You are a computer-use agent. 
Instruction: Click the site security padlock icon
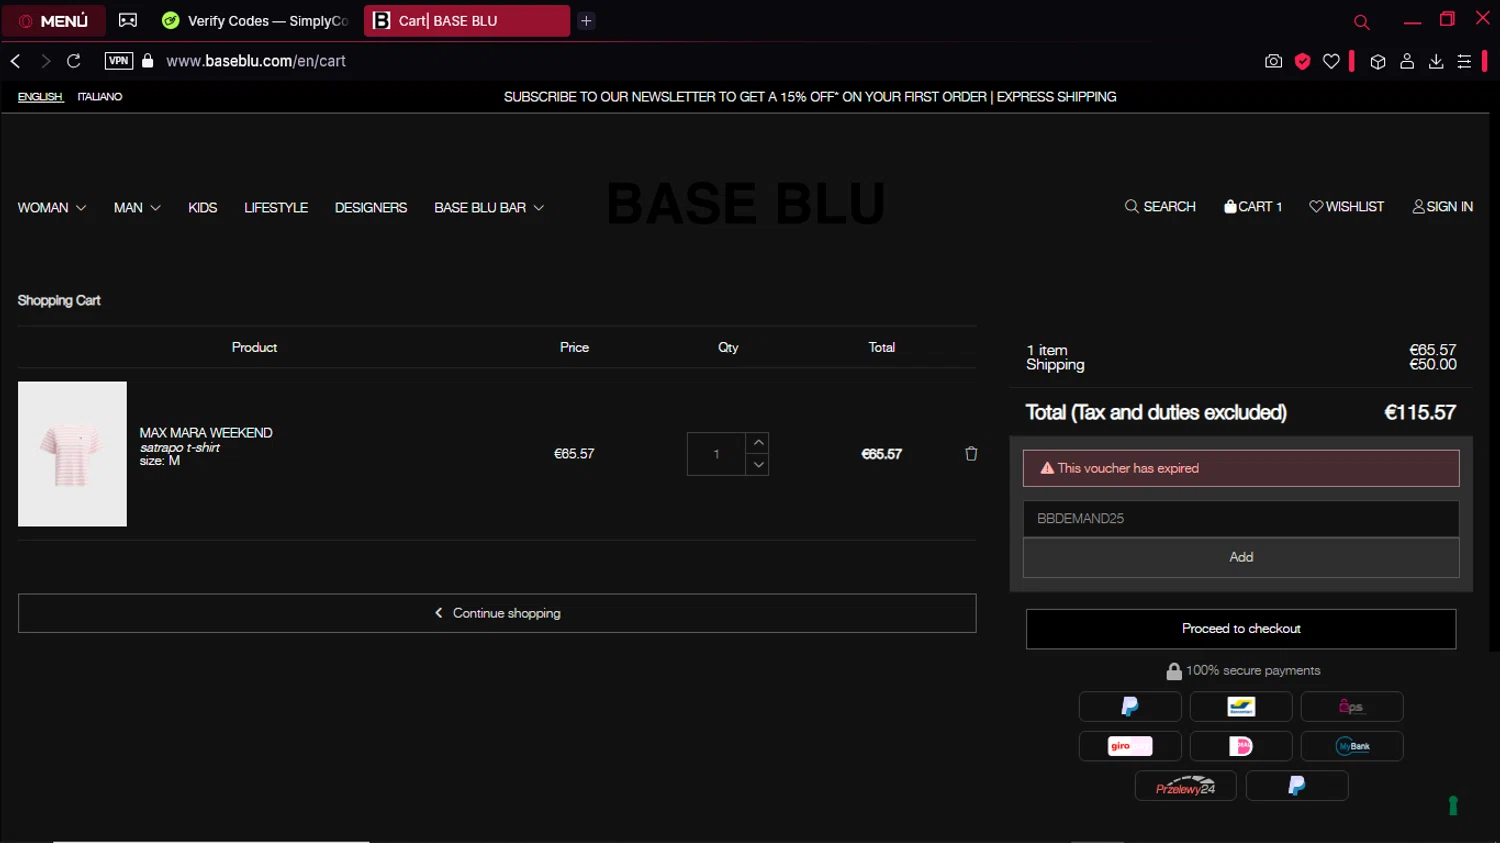point(148,61)
